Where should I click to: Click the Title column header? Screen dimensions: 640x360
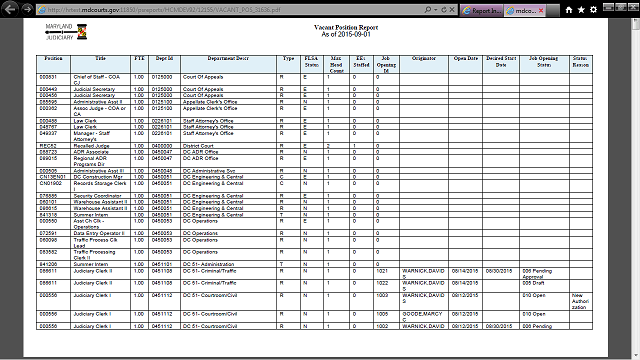(x=100, y=64)
